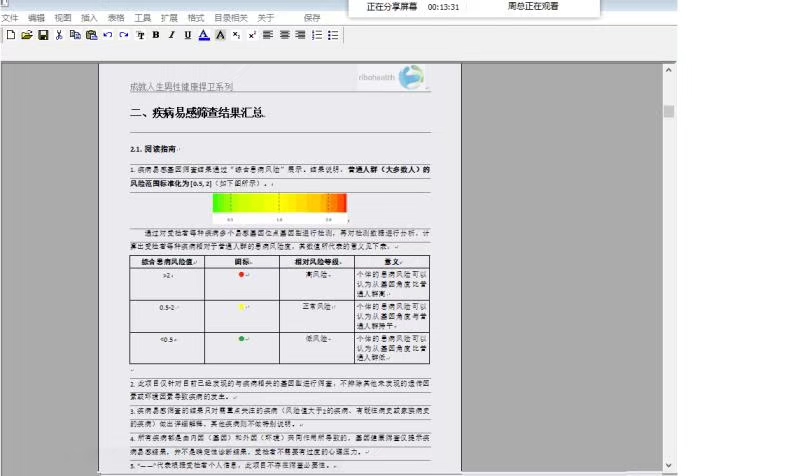Click the Open folder icon
The height and width of the screenshot is (476, 800).
point(27,35)
